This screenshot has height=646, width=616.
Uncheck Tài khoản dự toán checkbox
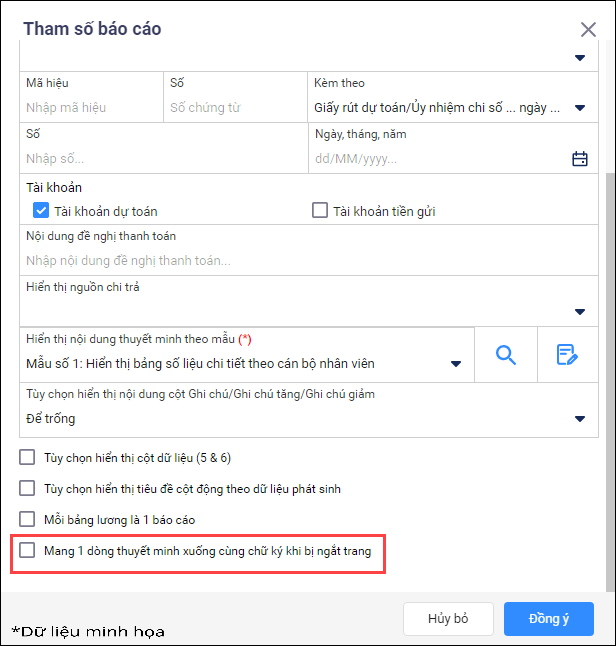41,210
